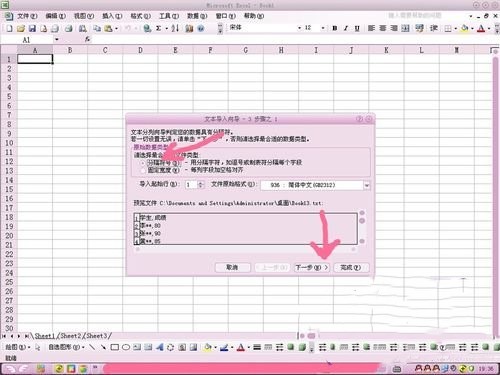
Task: Click the blue Help question icon
Action: pyautogui.click(x=201, y=29)
